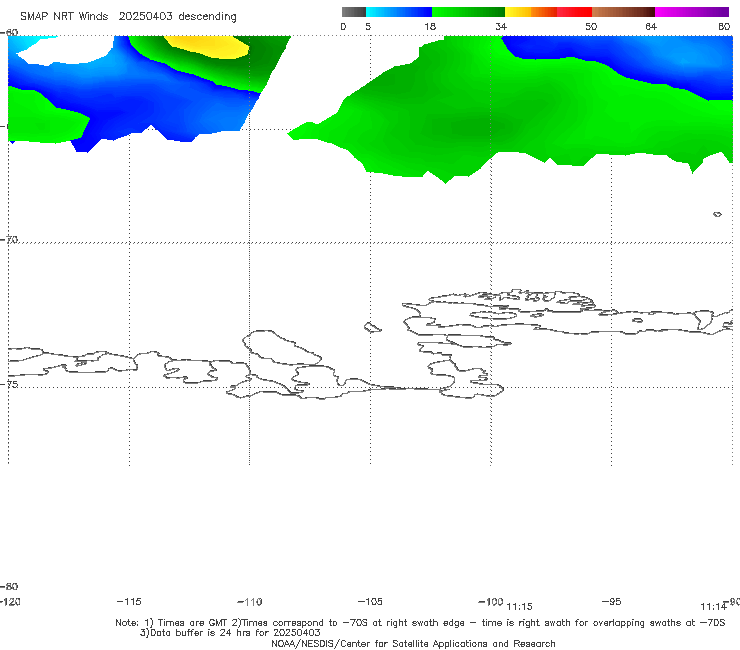Image resolution: width=740 pixels, height=650 pixels.
Task: Click the longitude label '-105'
Action: [370, 601]
